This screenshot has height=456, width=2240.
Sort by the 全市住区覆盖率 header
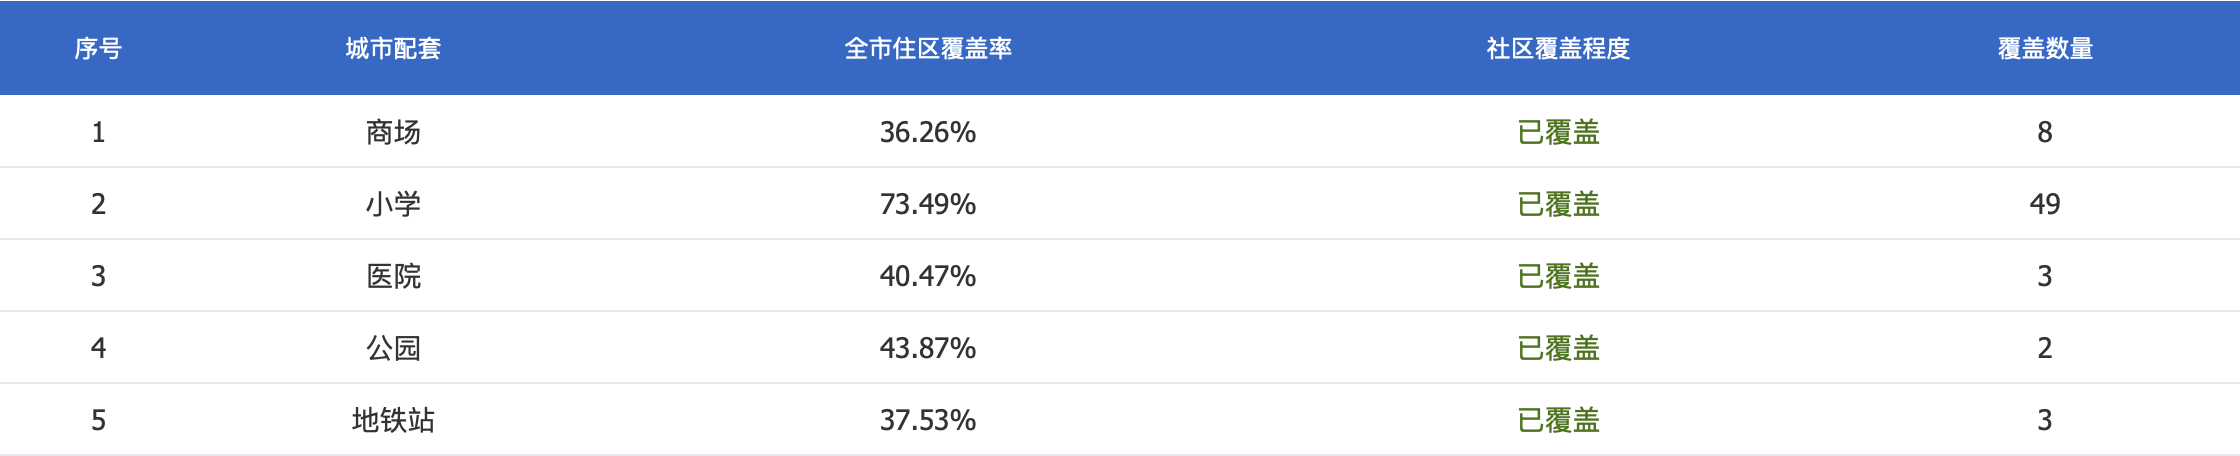click(928, 48)
